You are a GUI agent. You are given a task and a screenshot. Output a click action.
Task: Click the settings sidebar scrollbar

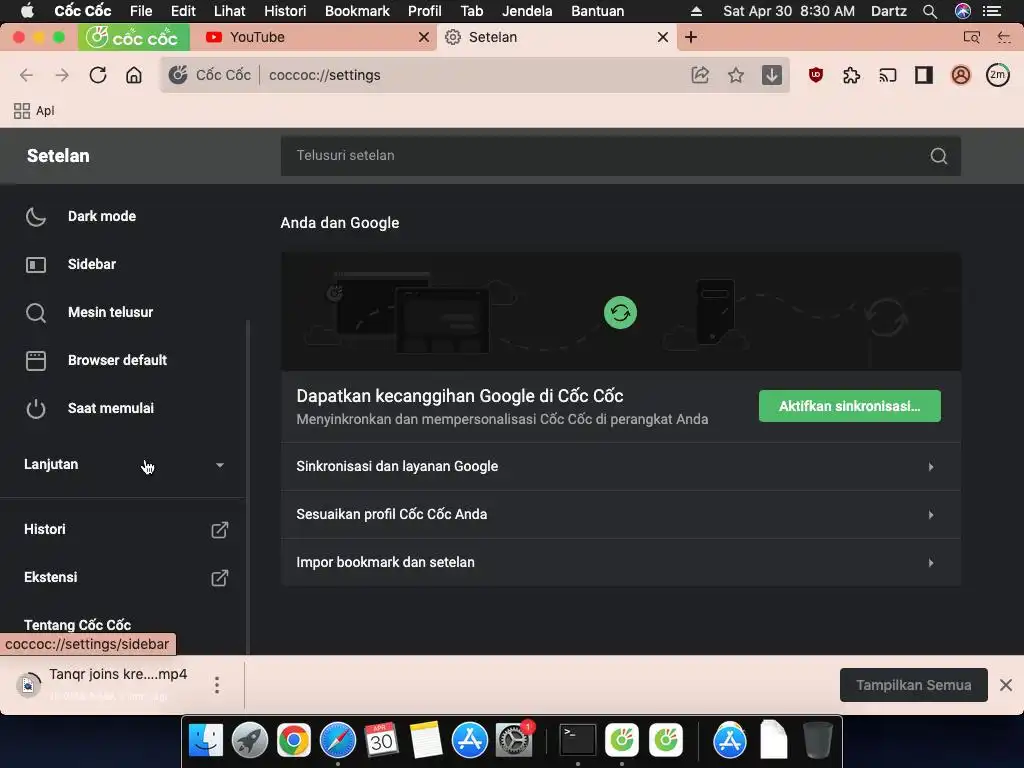pyautogui.click(x=248, y=487)
